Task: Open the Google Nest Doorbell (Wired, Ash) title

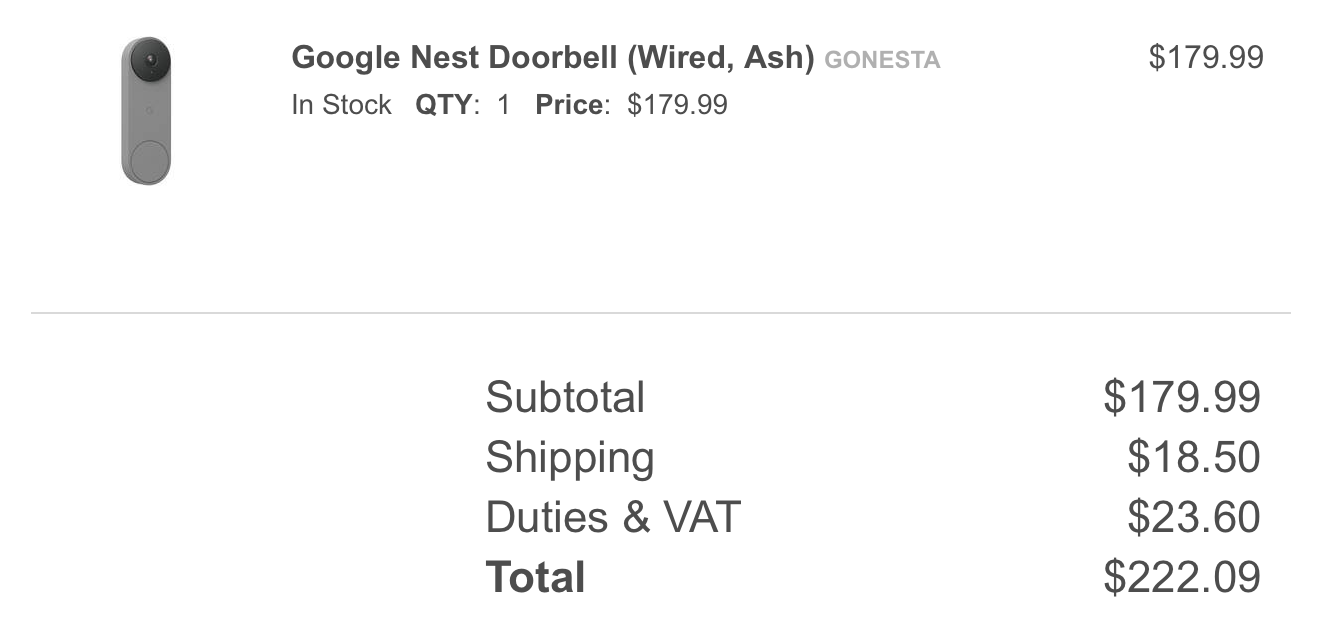Action: (553, 58)
